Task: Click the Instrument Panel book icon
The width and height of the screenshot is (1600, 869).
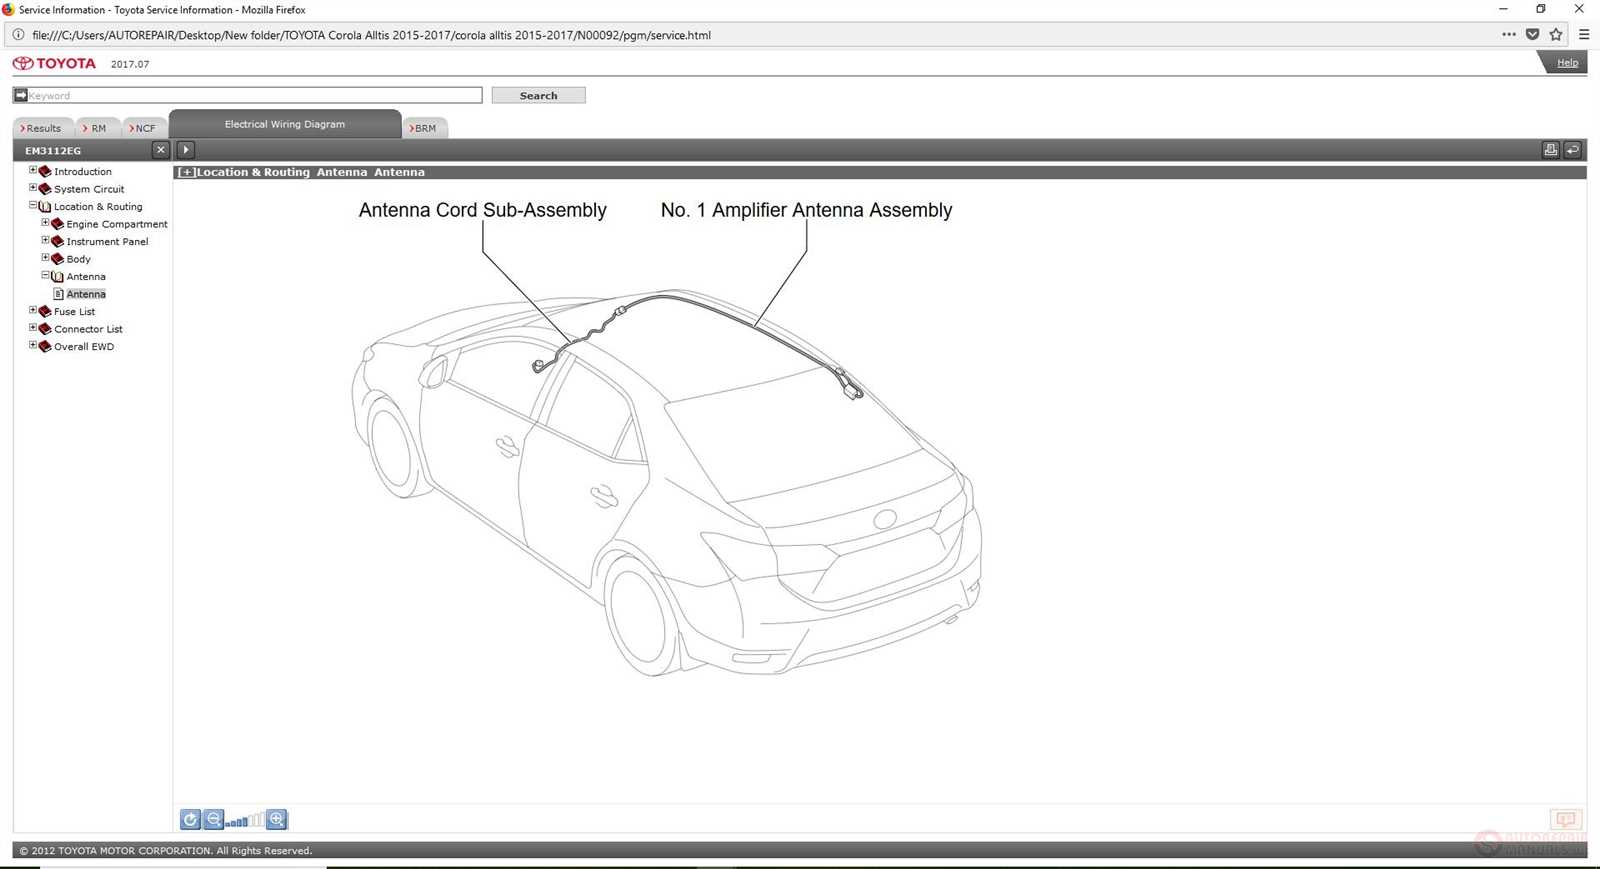Action: (x=57, y=242)
